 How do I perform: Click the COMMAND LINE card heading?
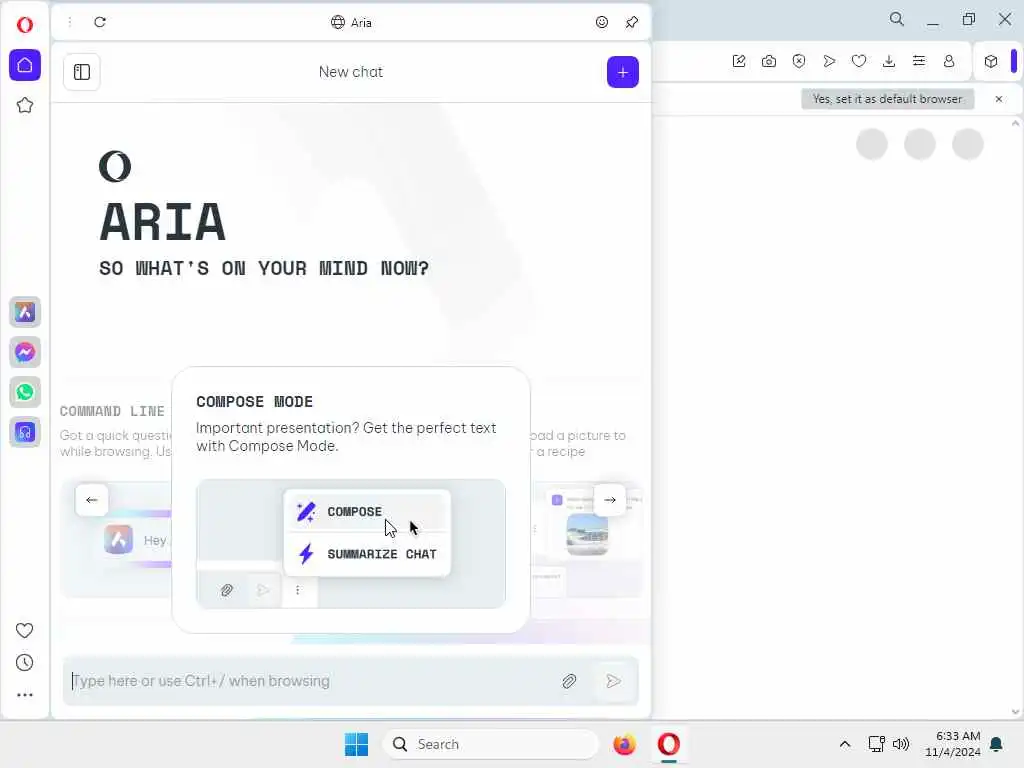pos(112,411)
